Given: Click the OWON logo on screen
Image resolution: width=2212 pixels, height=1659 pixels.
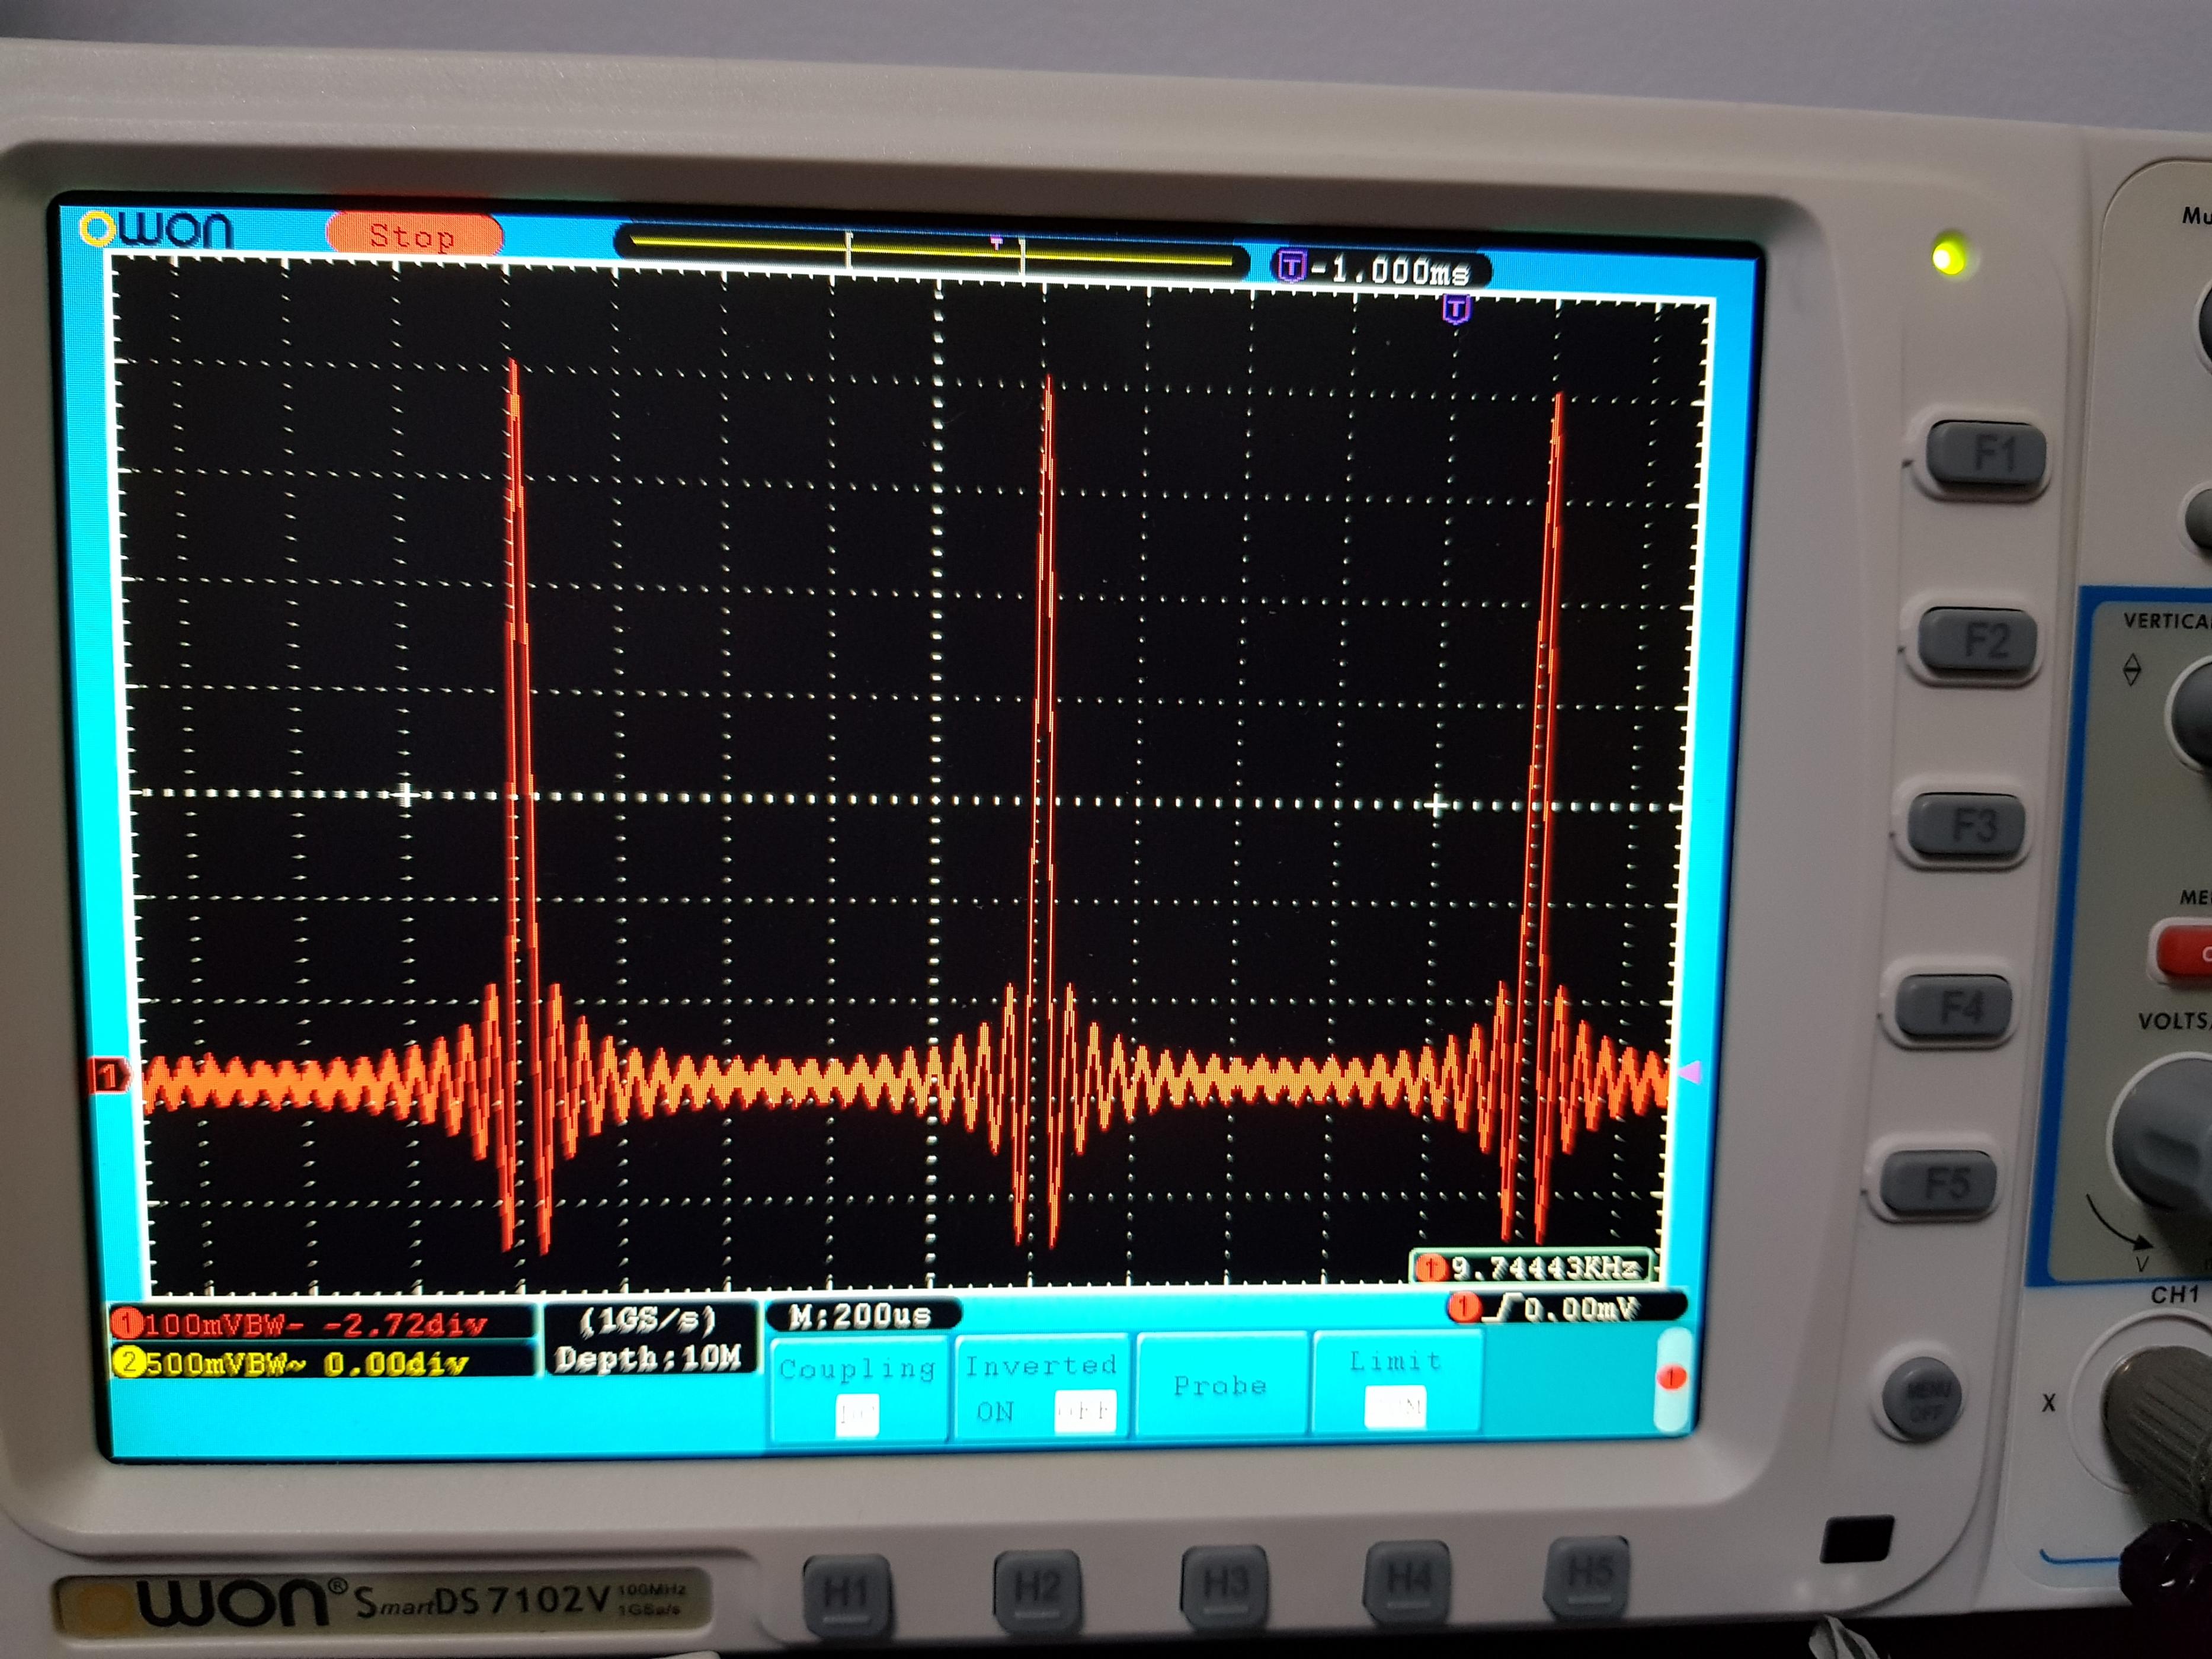Looking at the screenshot, I should click(x=157, y=230).
